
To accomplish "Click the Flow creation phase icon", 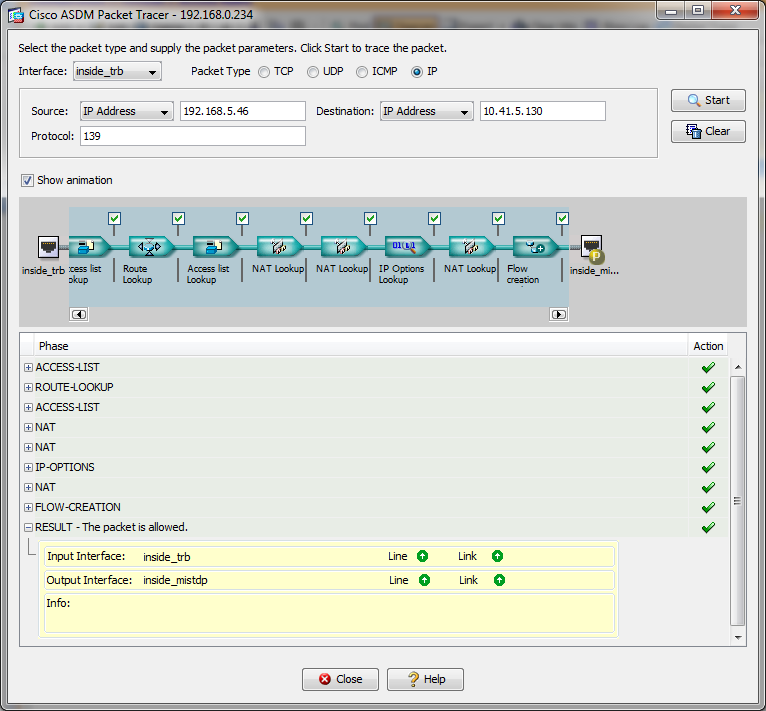I will point(535,247).
